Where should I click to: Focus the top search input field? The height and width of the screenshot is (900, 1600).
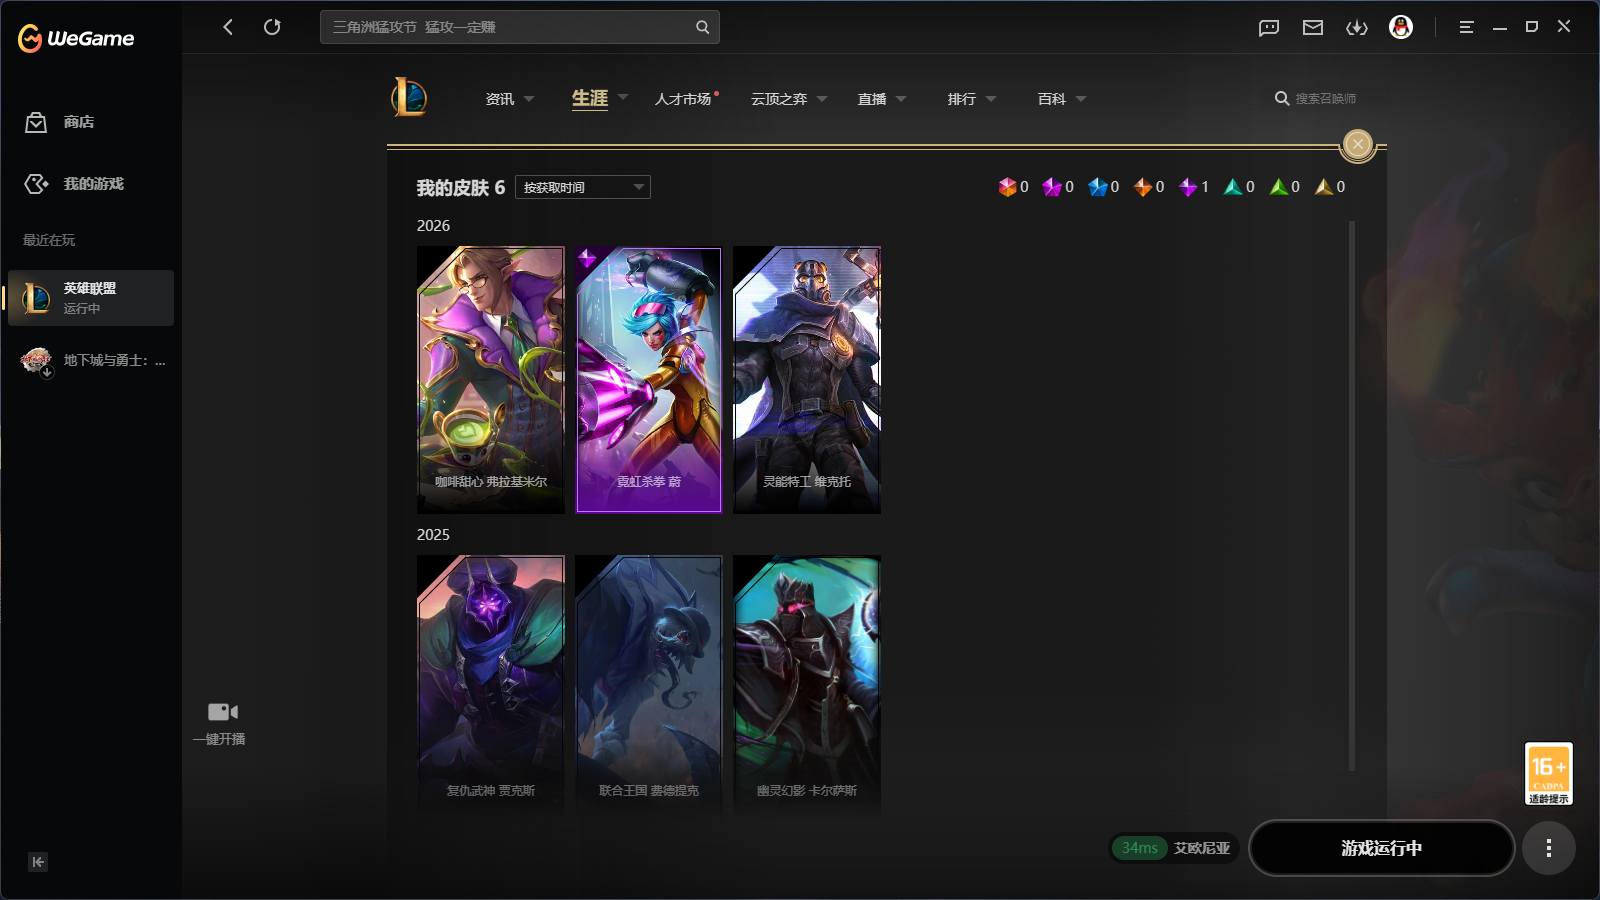[x=507, y=27]
